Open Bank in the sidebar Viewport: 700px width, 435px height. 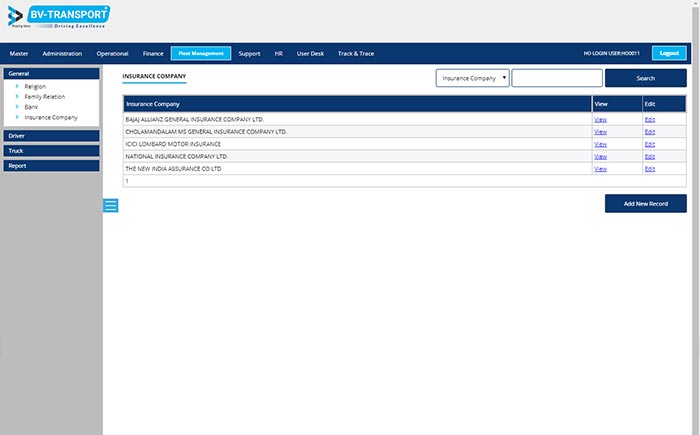coord(31,107)
